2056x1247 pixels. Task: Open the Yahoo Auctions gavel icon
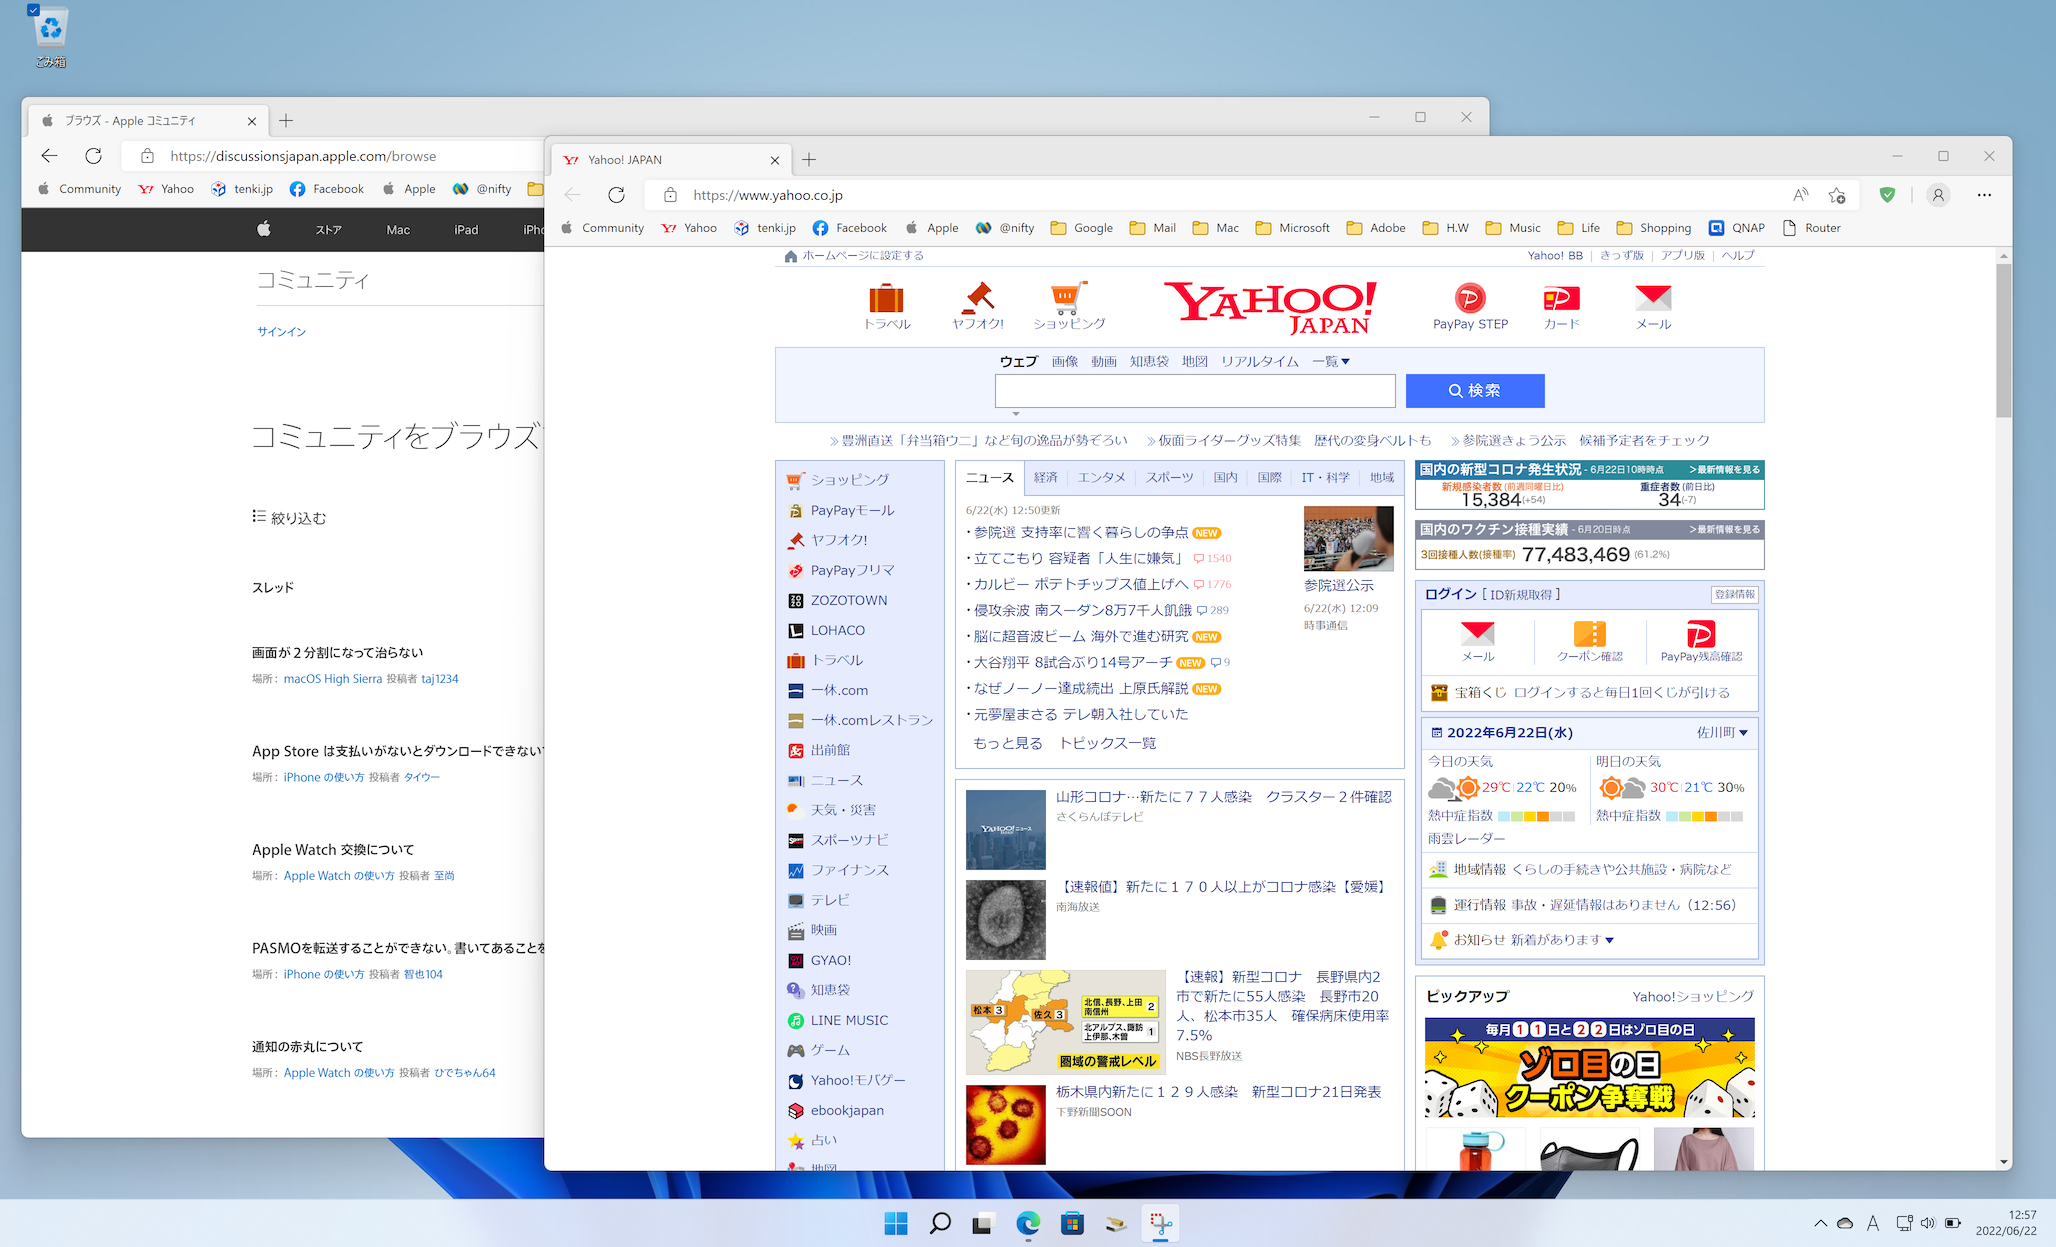pyautogui.click(x=977, y=298)
